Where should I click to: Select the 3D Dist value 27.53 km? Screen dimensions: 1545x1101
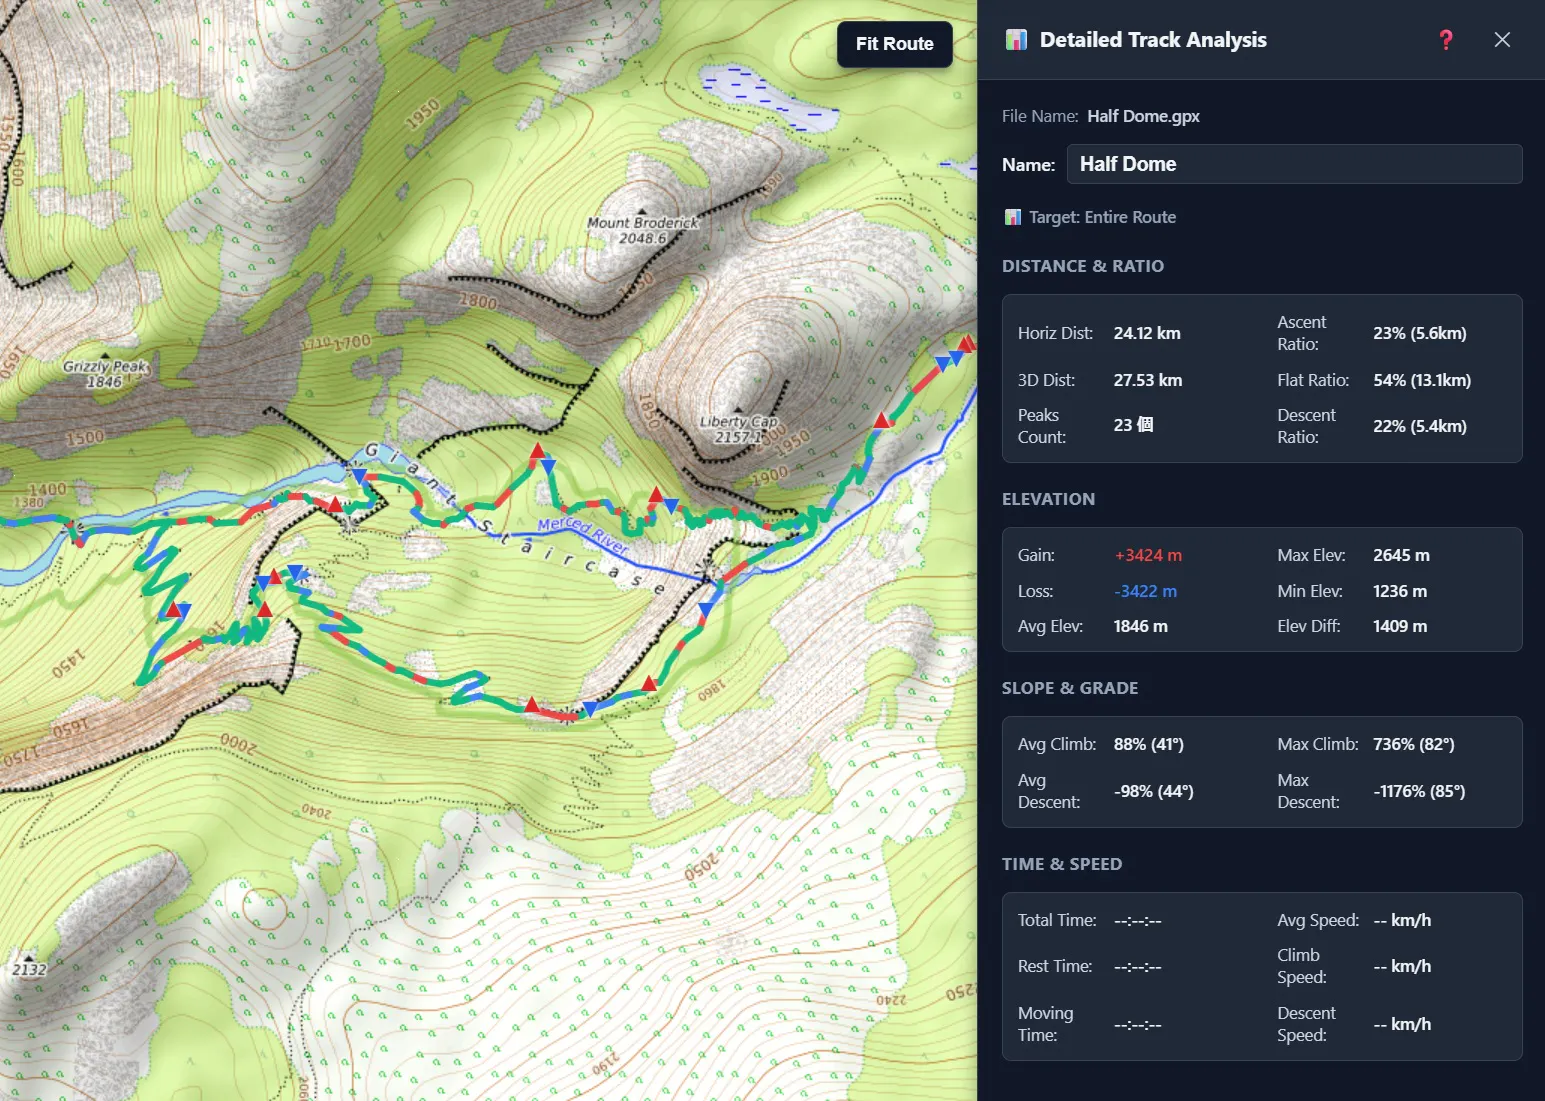[x=1148, y=380]
